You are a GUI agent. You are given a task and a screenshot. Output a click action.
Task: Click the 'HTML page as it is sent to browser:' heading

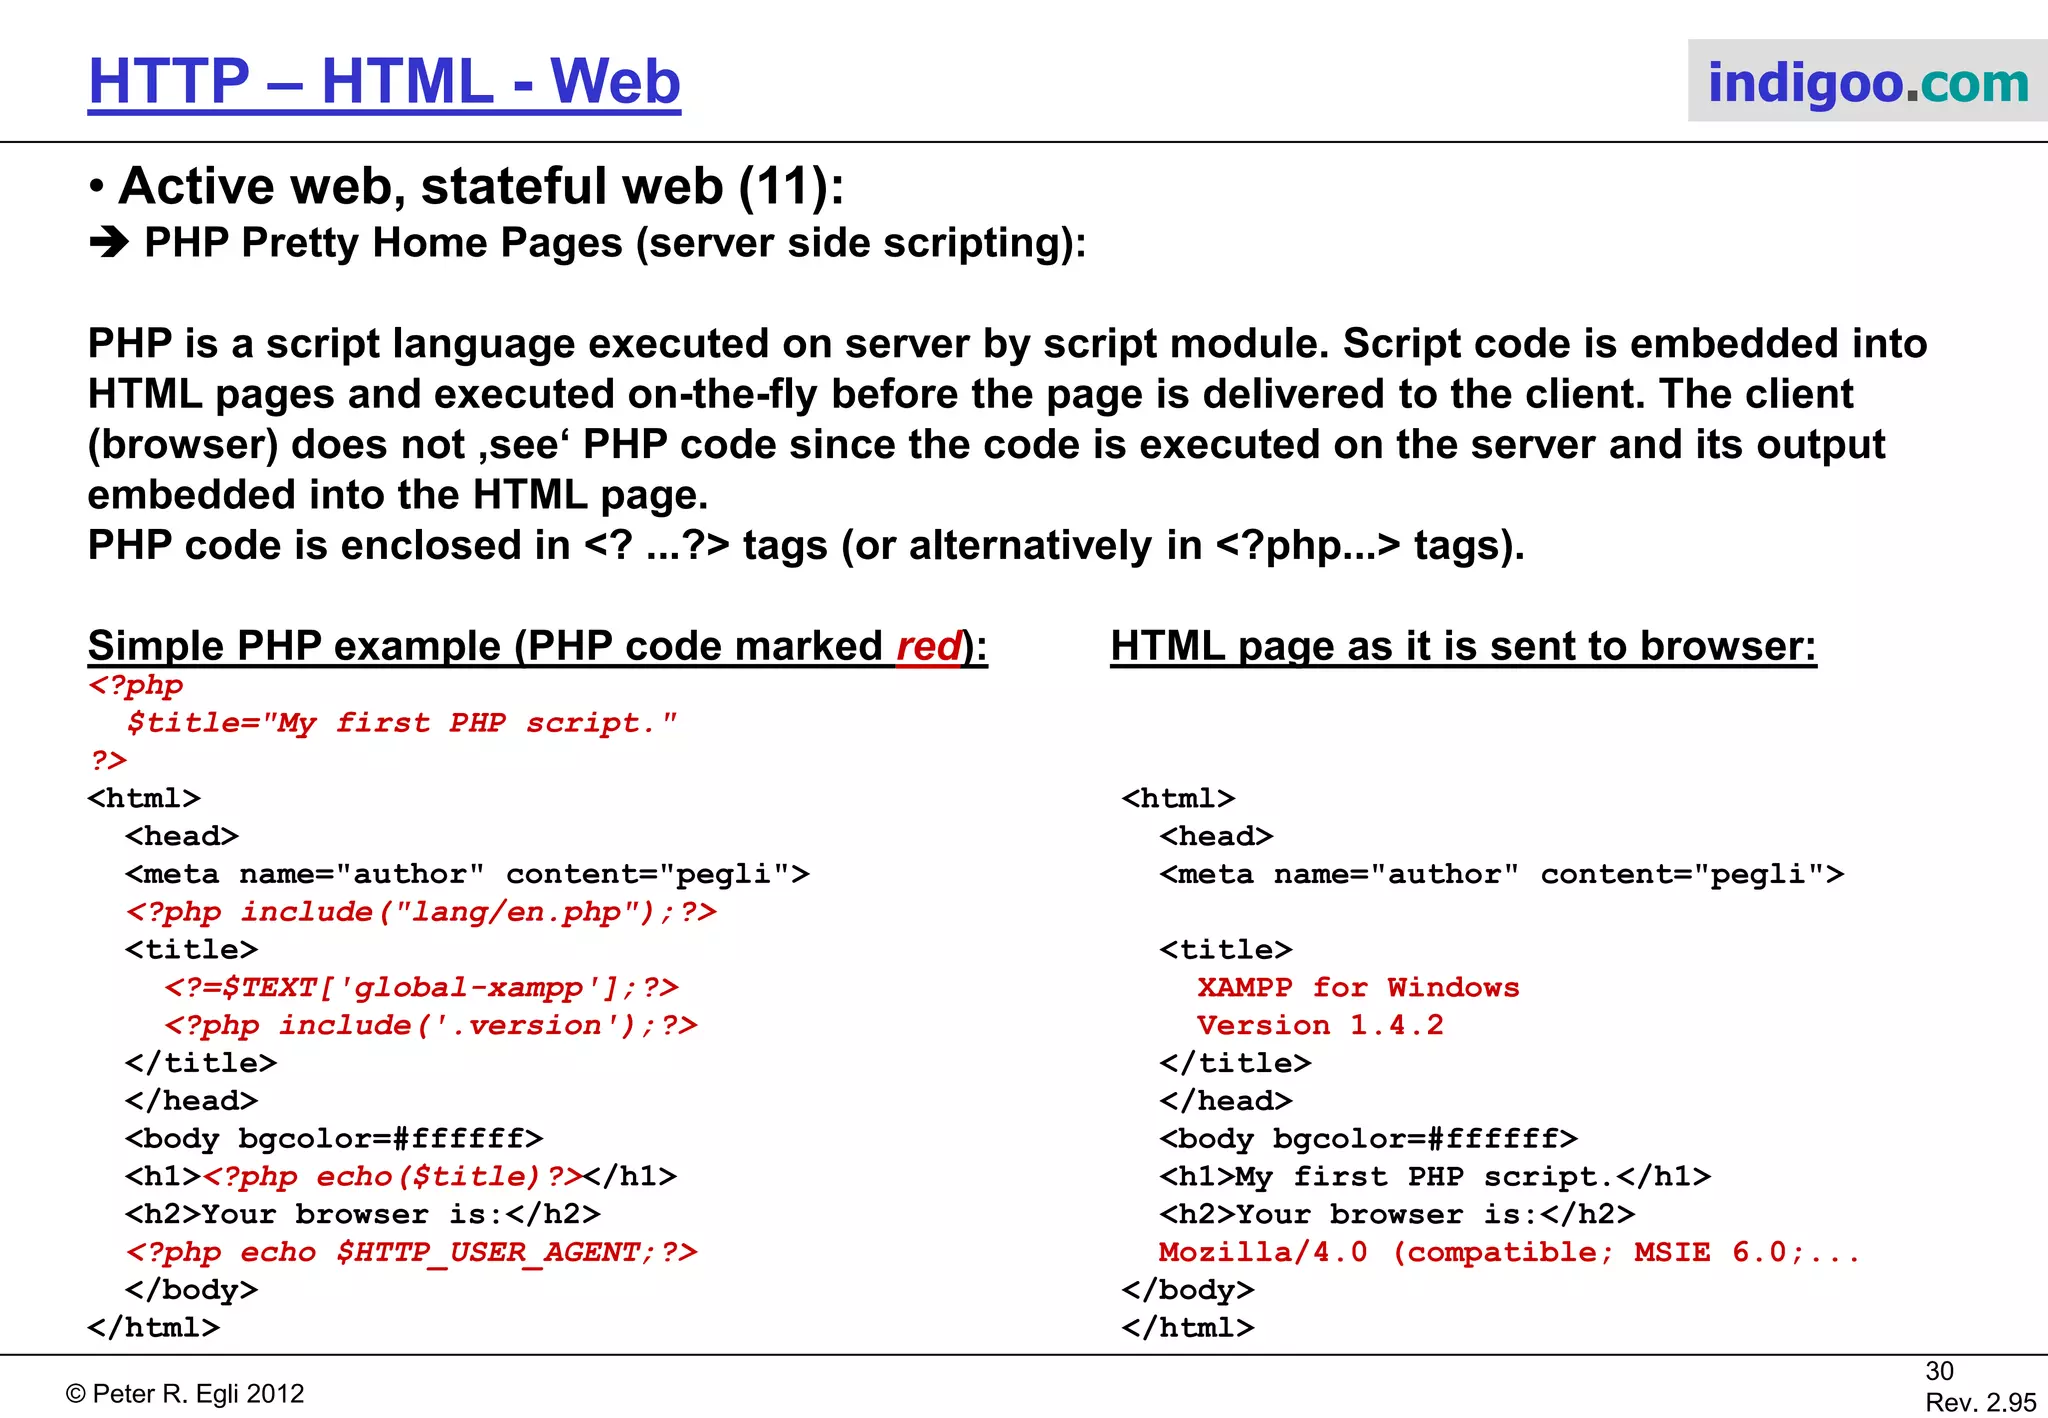(1462, 646)
